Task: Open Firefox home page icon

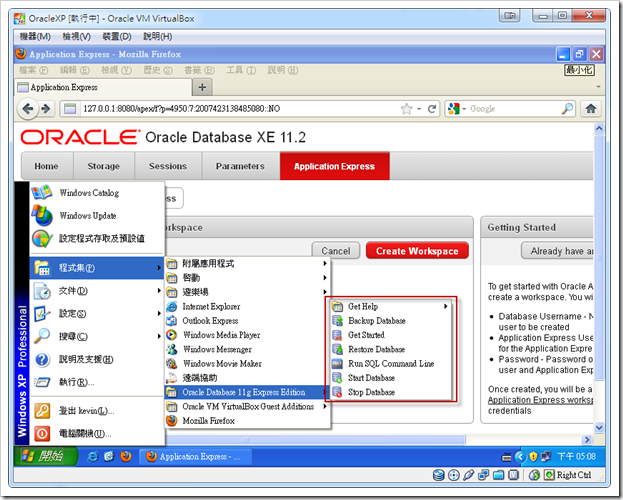Action: point(591,109)
